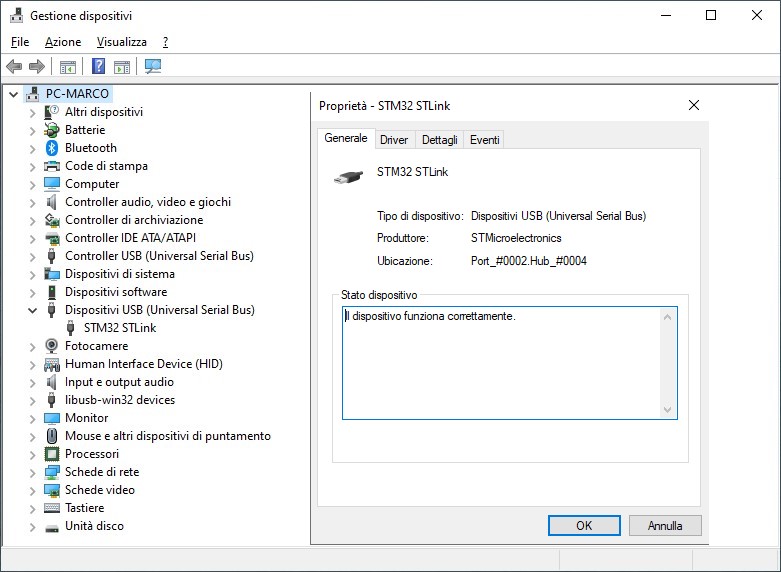Click the Tastiere keyboard icon
Screen dimensions: 781x572
(x=52, y=508)
